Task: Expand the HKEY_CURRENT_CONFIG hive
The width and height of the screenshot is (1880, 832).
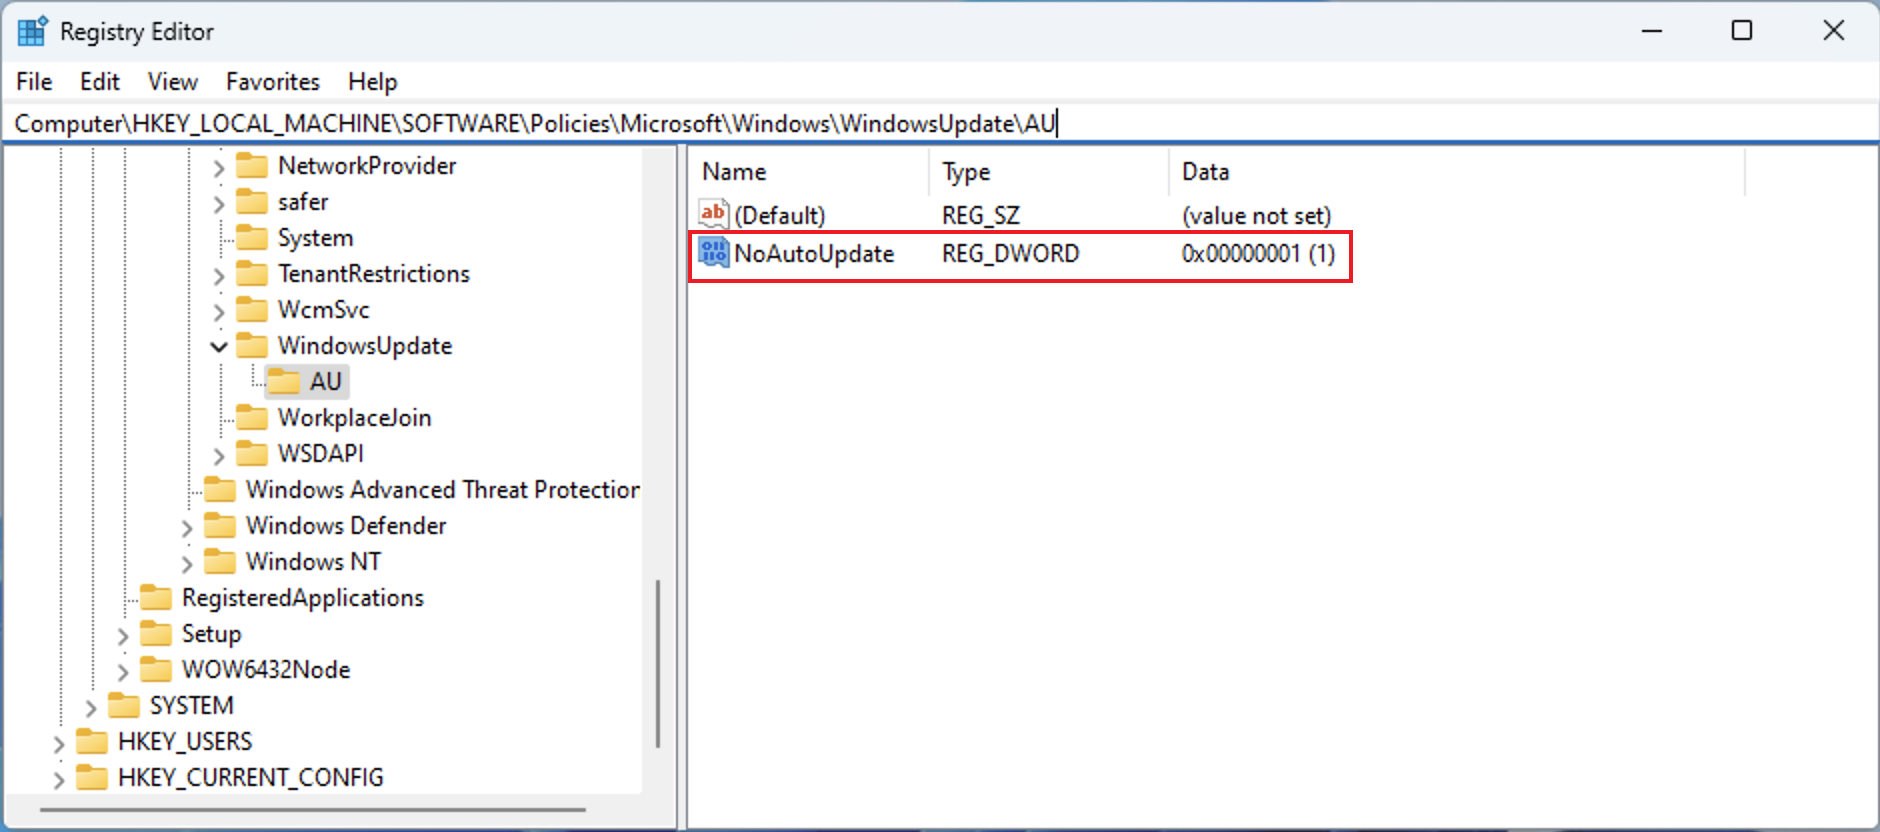Action: click(59, 779)
